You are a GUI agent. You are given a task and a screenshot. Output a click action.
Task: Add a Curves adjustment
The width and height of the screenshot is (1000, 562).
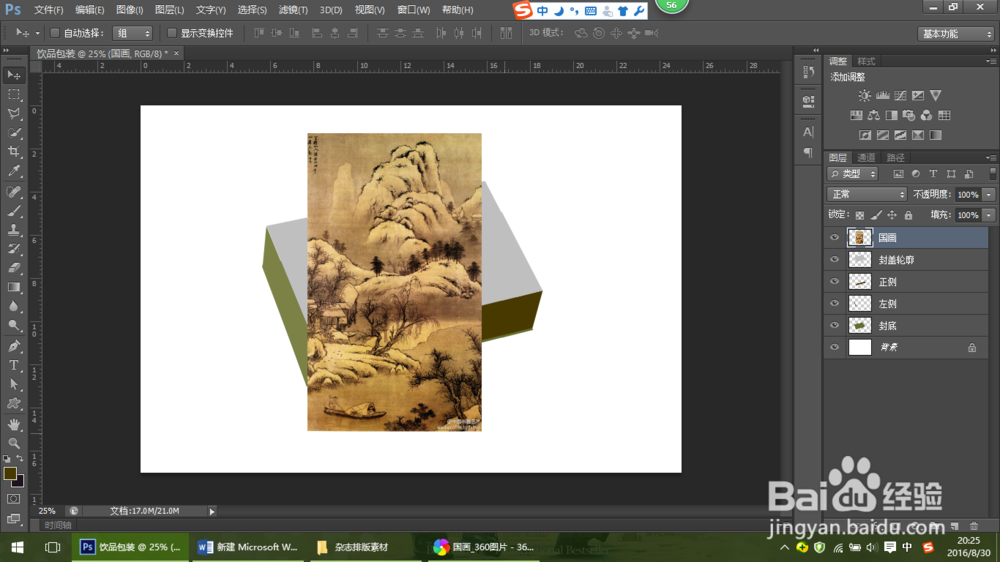point(900,96)
